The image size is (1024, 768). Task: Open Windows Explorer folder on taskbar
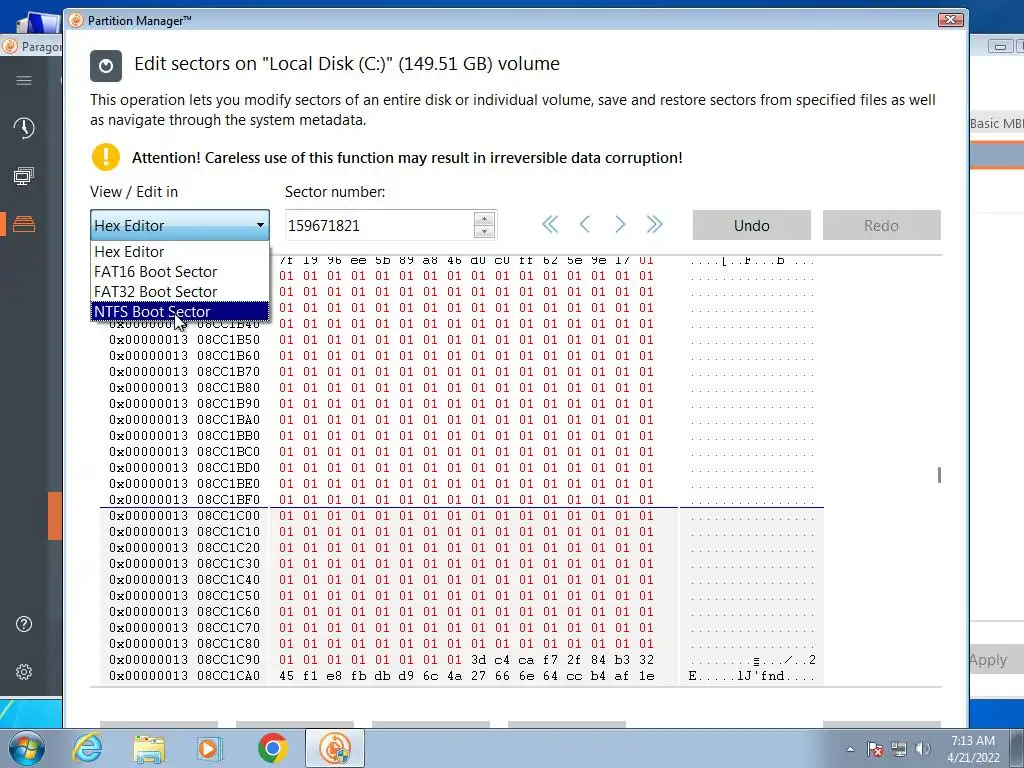pos(149,748)
